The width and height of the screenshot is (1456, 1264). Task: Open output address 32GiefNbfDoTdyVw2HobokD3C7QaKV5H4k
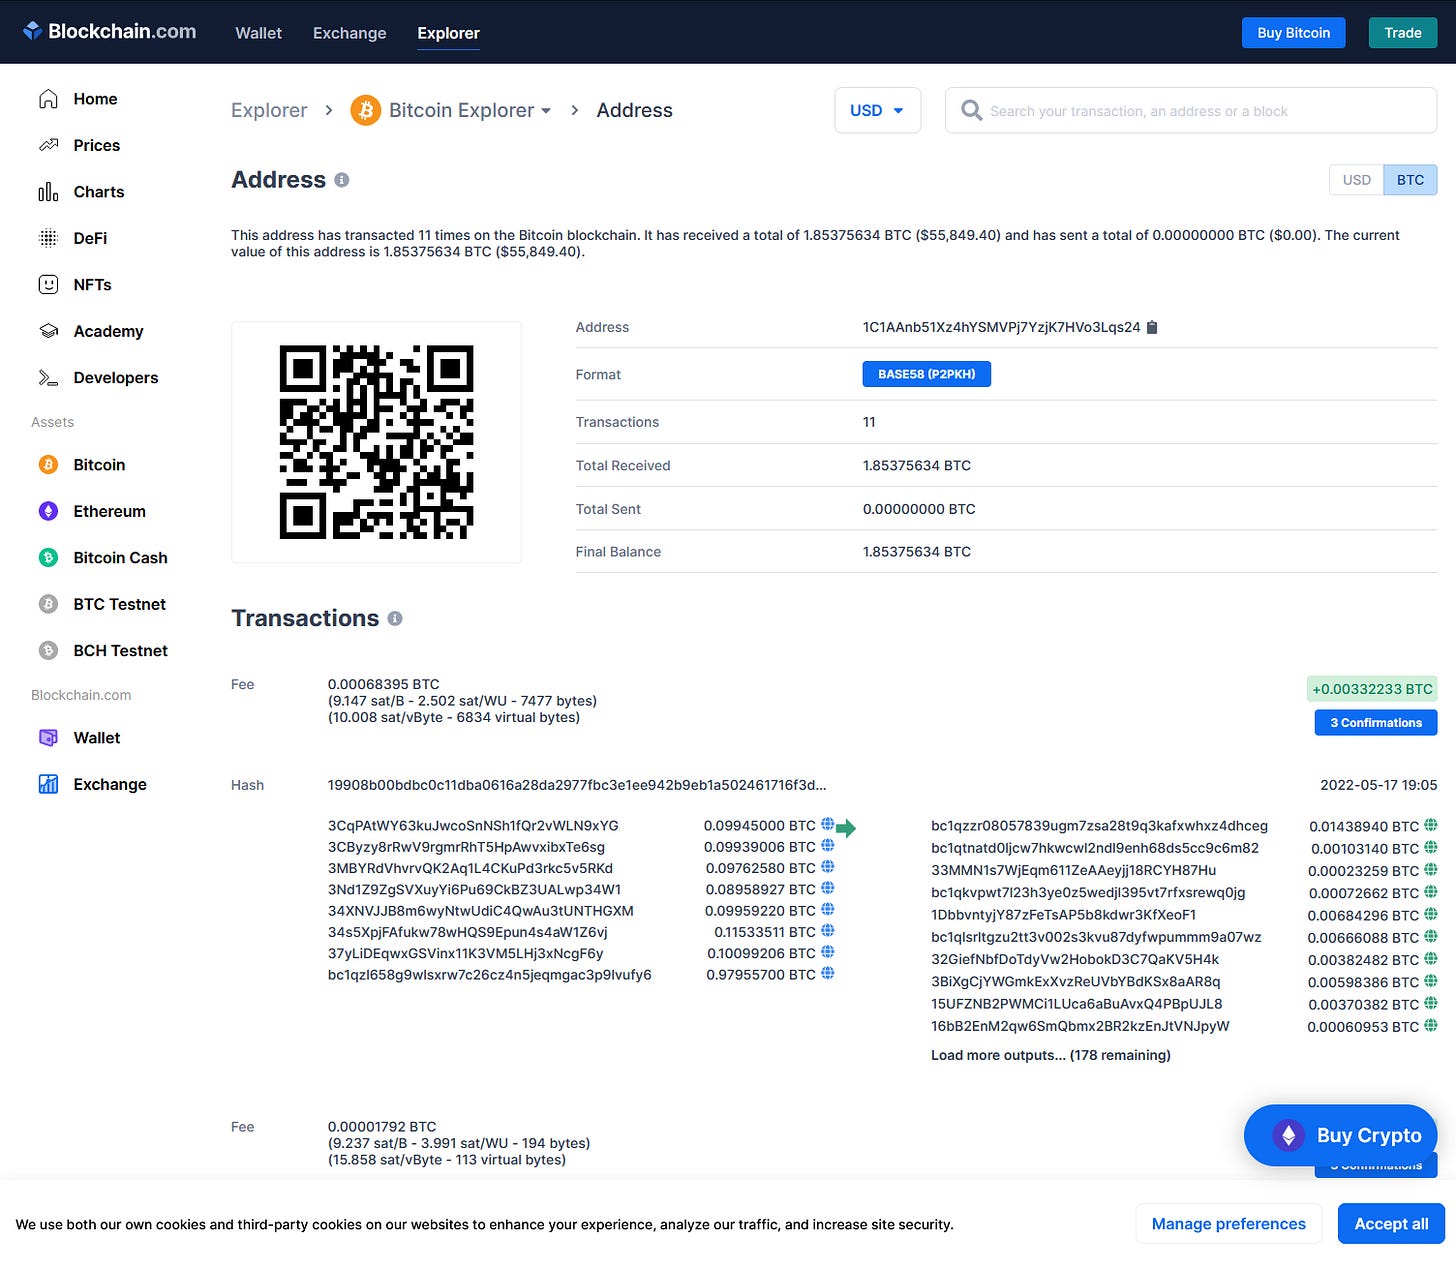[x=1075, y=960]
